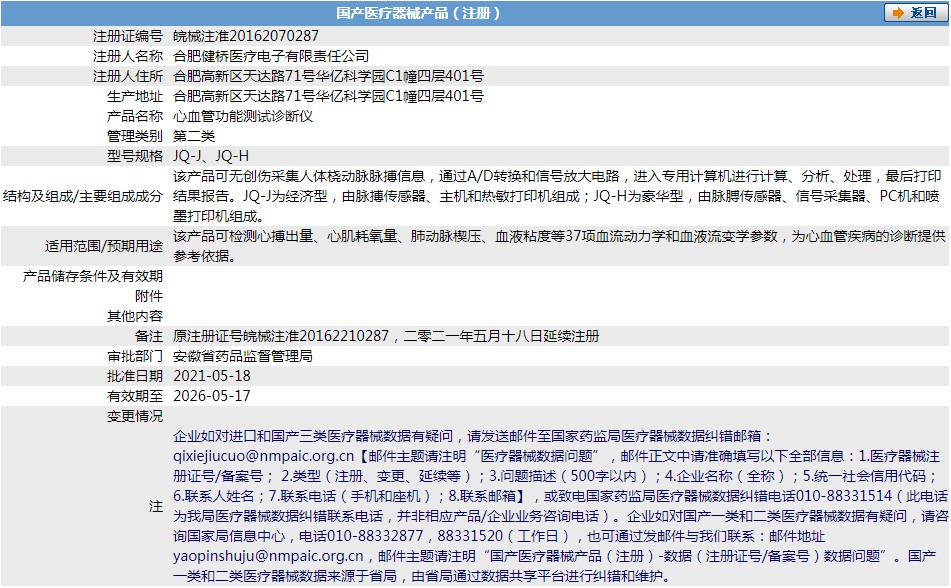Select remark text 原注册证号皖械注准20162210287
Image resolution: width=951 pixels, height=588 pixels.
pyautogui.click(x=281, y=336)
